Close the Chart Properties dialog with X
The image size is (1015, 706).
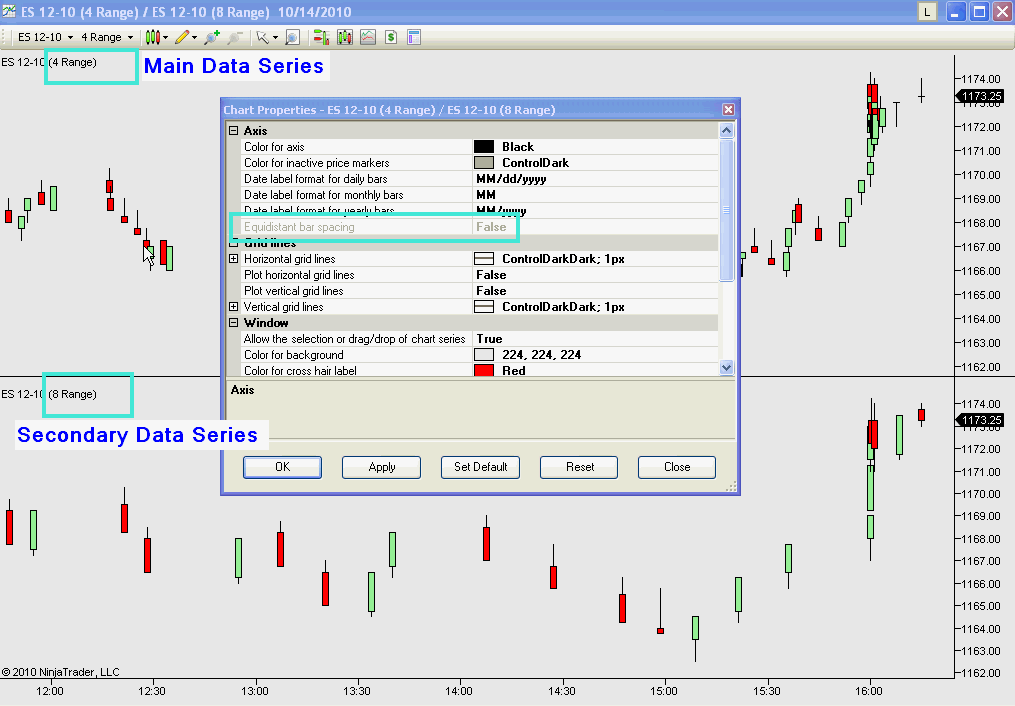pyautogui.click(x=728, y=109)
